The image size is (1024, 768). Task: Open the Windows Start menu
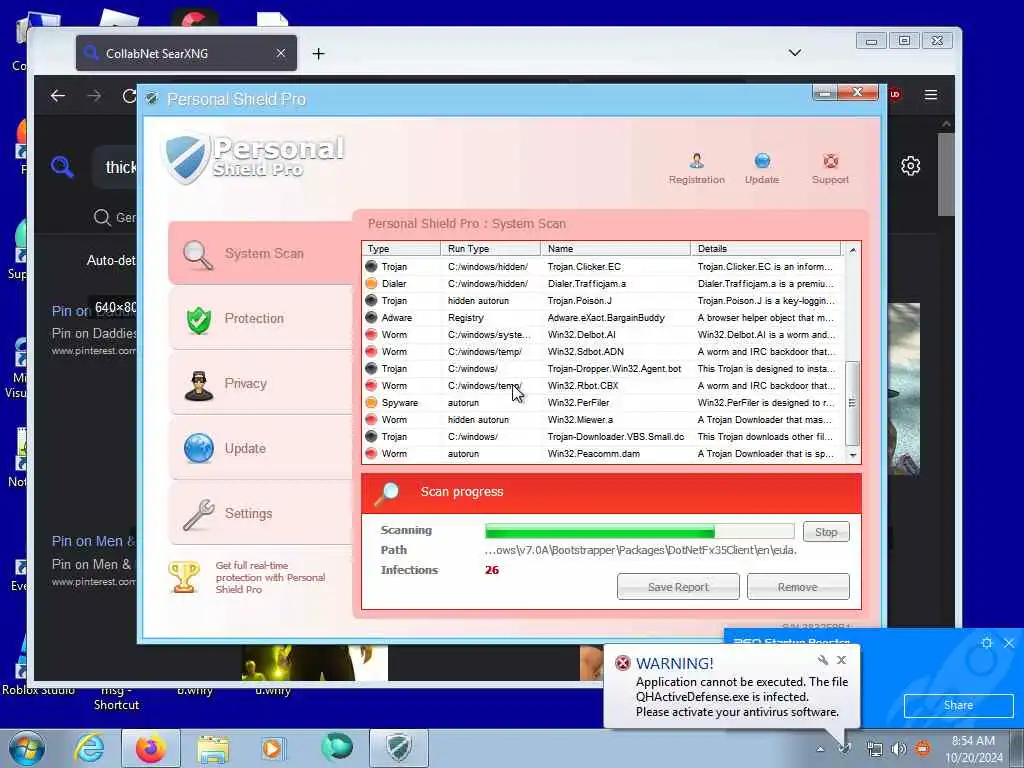pos(27,748)
